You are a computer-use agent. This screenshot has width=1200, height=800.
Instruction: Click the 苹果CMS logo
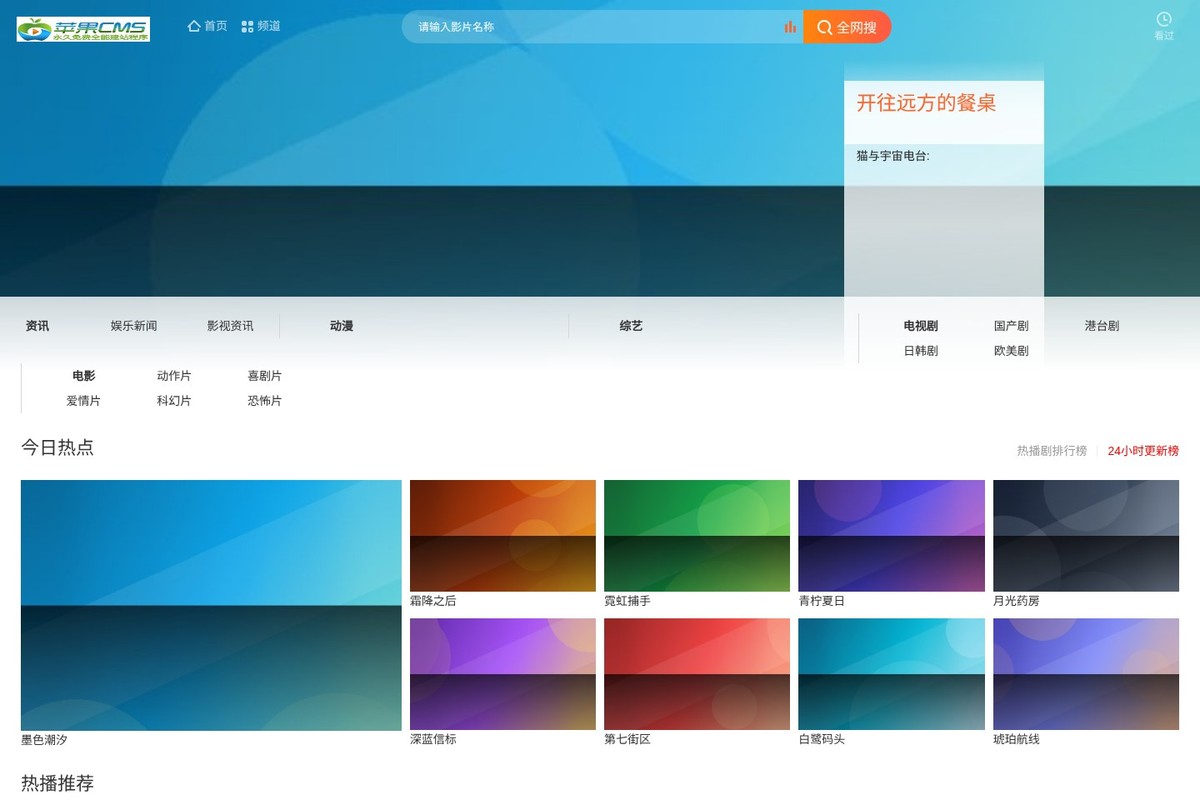[x=83, y=29]
